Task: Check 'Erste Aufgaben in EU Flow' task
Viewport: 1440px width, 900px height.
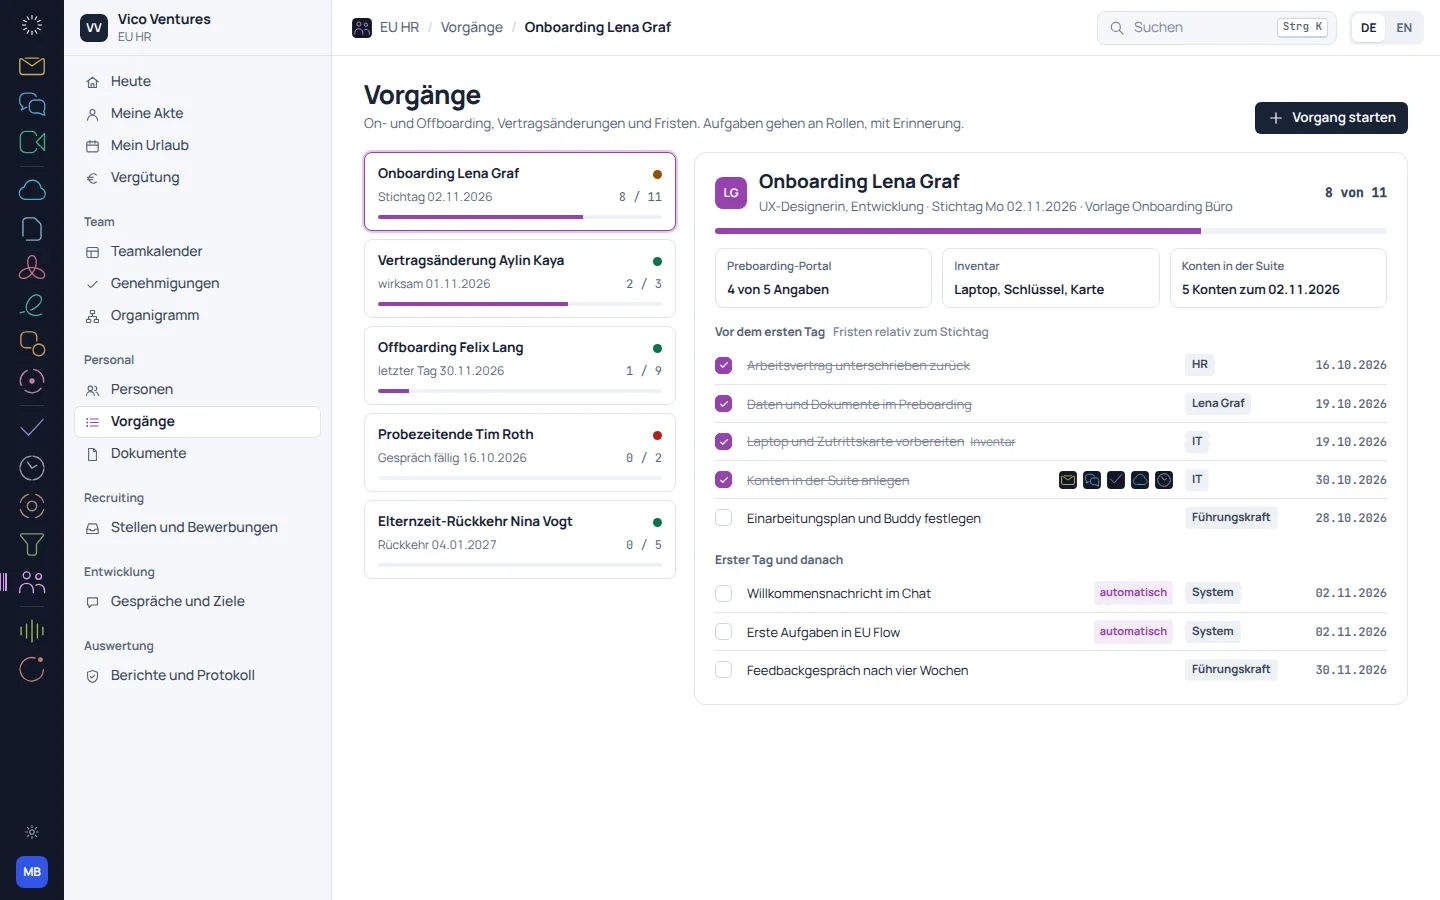Action: tap(724, 632)
